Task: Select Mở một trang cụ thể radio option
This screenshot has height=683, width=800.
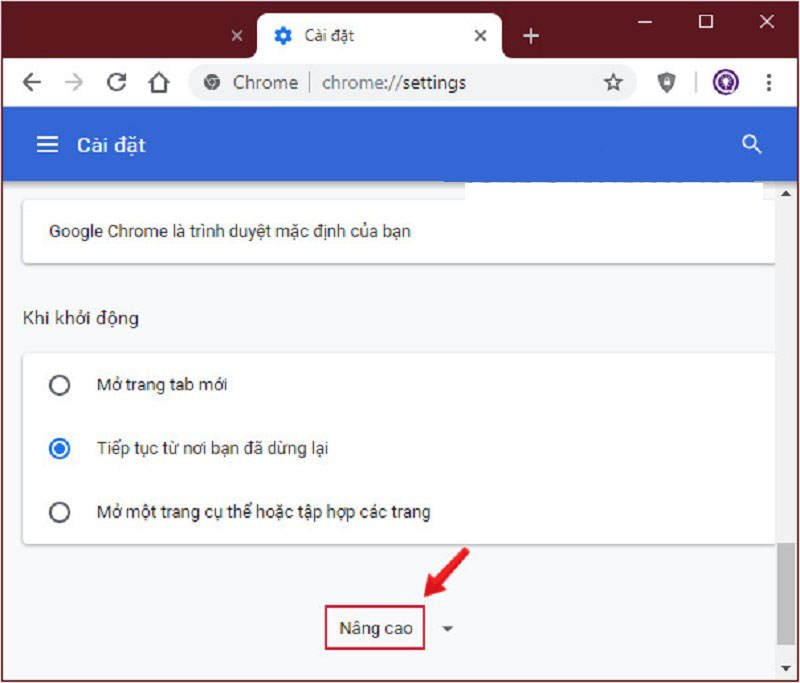Action: 60,512
